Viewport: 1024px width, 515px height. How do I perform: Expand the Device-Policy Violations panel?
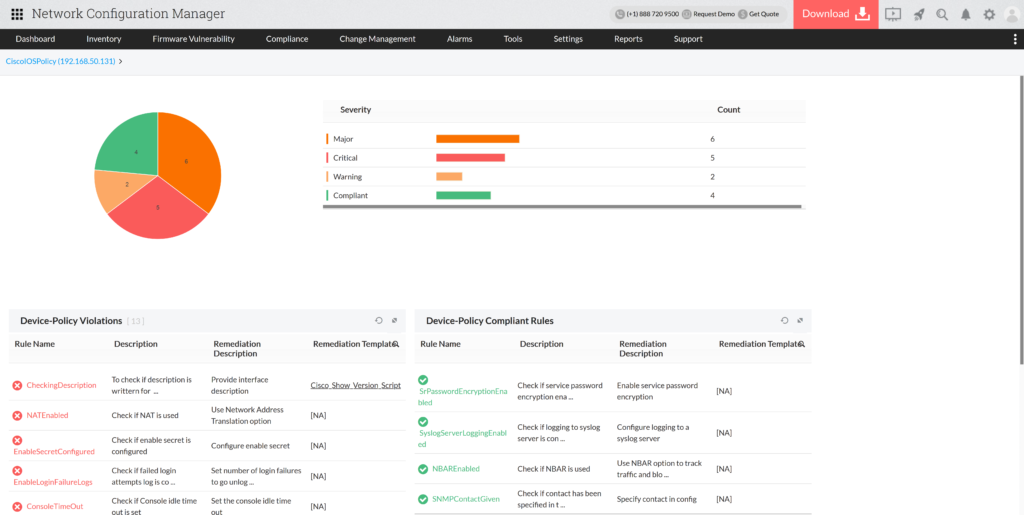[x=395, y=320]
